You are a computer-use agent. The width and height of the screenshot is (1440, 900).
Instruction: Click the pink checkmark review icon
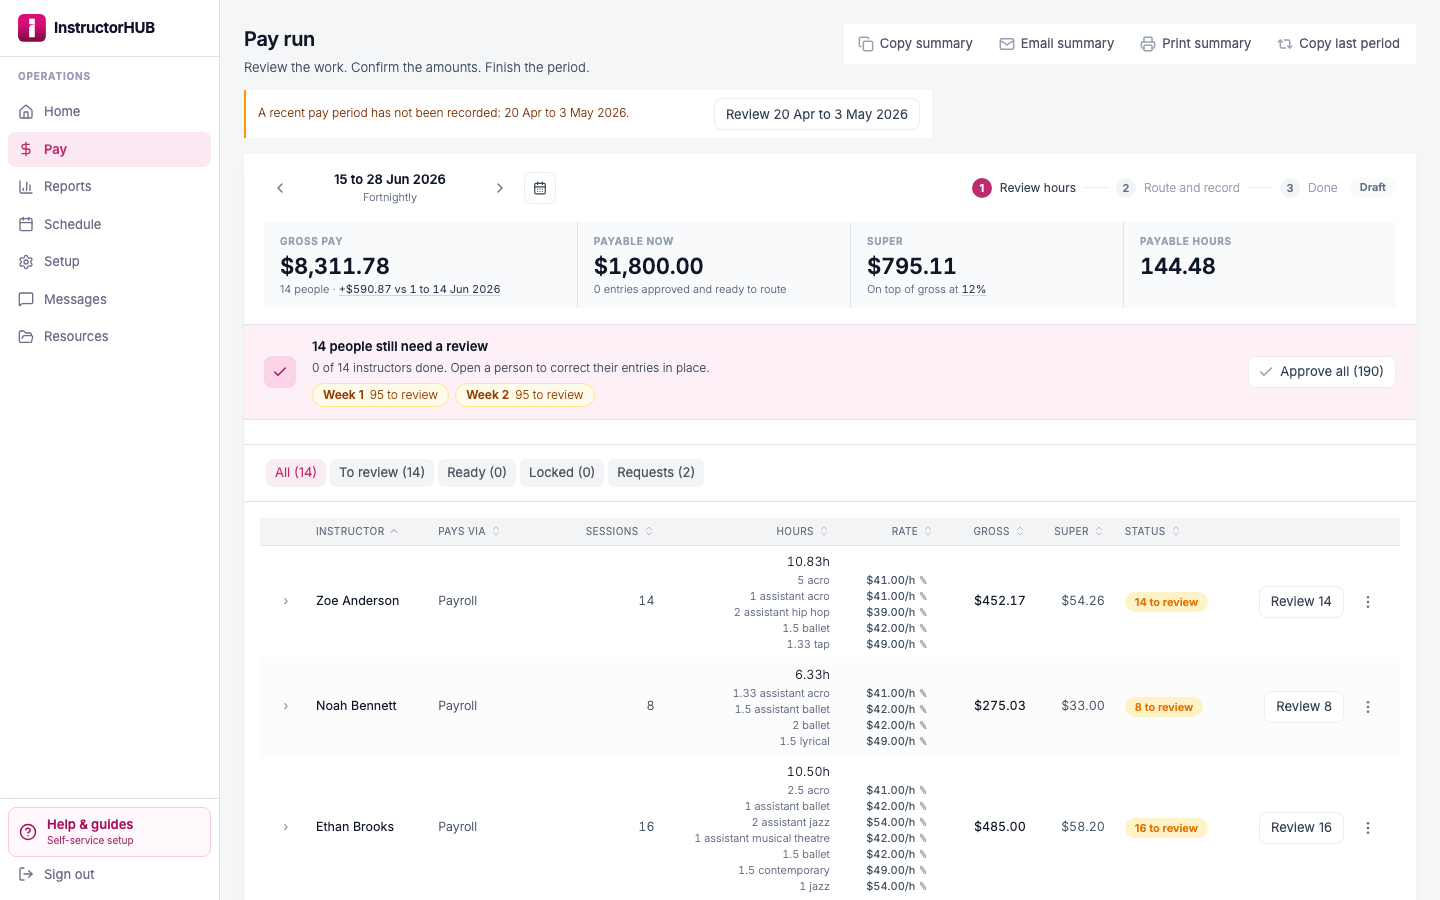click(280, 372)
